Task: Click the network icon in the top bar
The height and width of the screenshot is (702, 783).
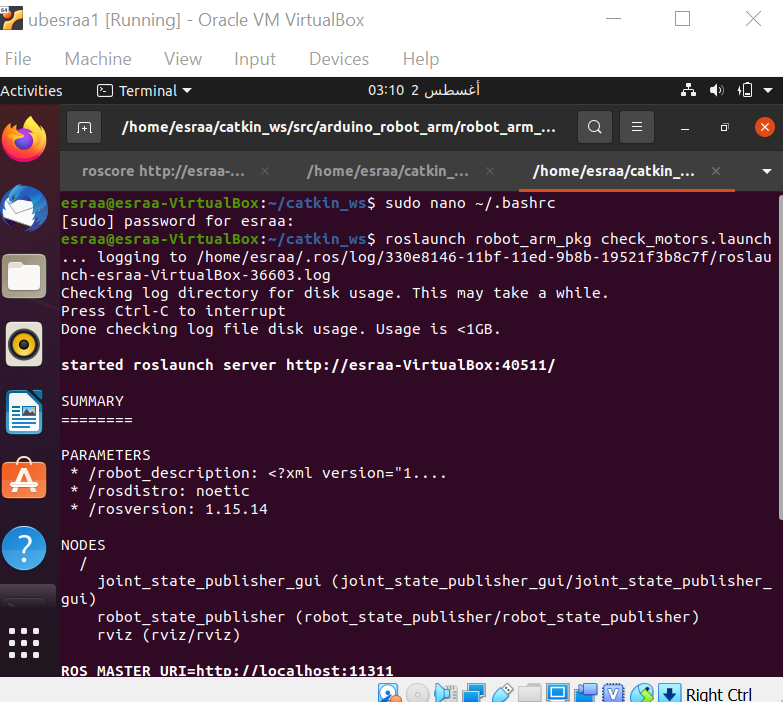Action: tap(688, 90)
